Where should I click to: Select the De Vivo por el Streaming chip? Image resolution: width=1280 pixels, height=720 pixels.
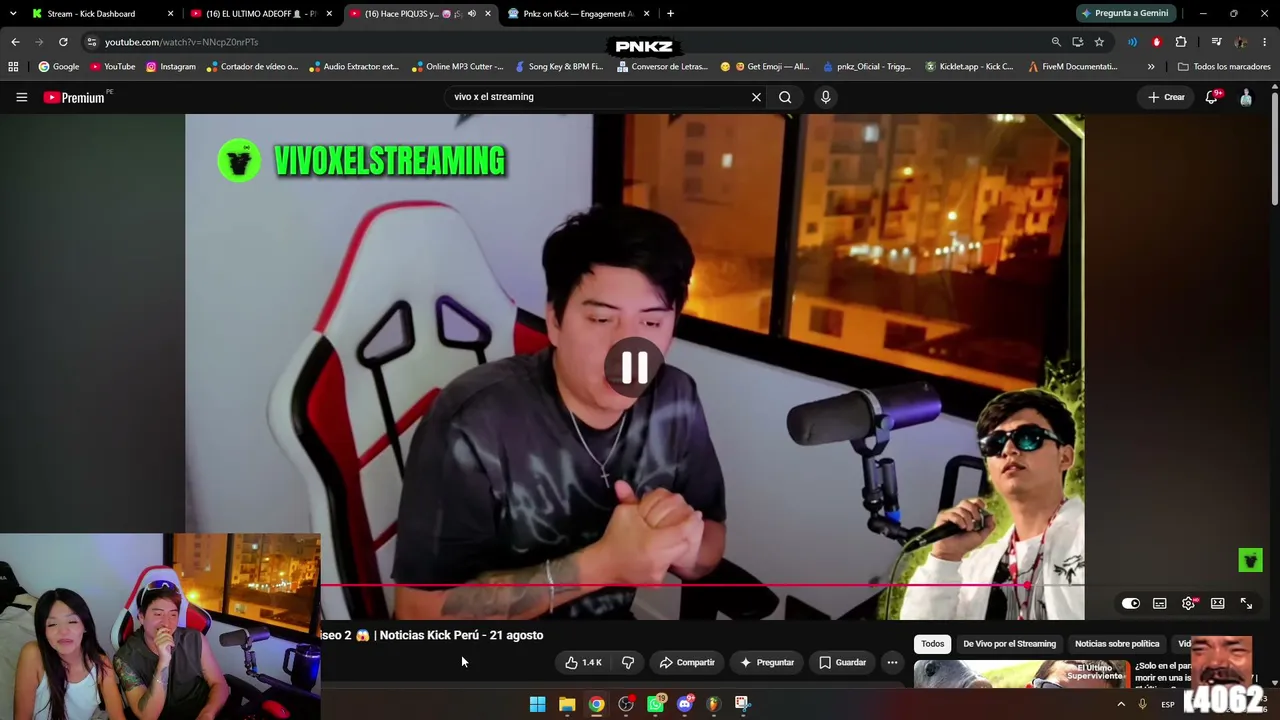[1009, 644]
